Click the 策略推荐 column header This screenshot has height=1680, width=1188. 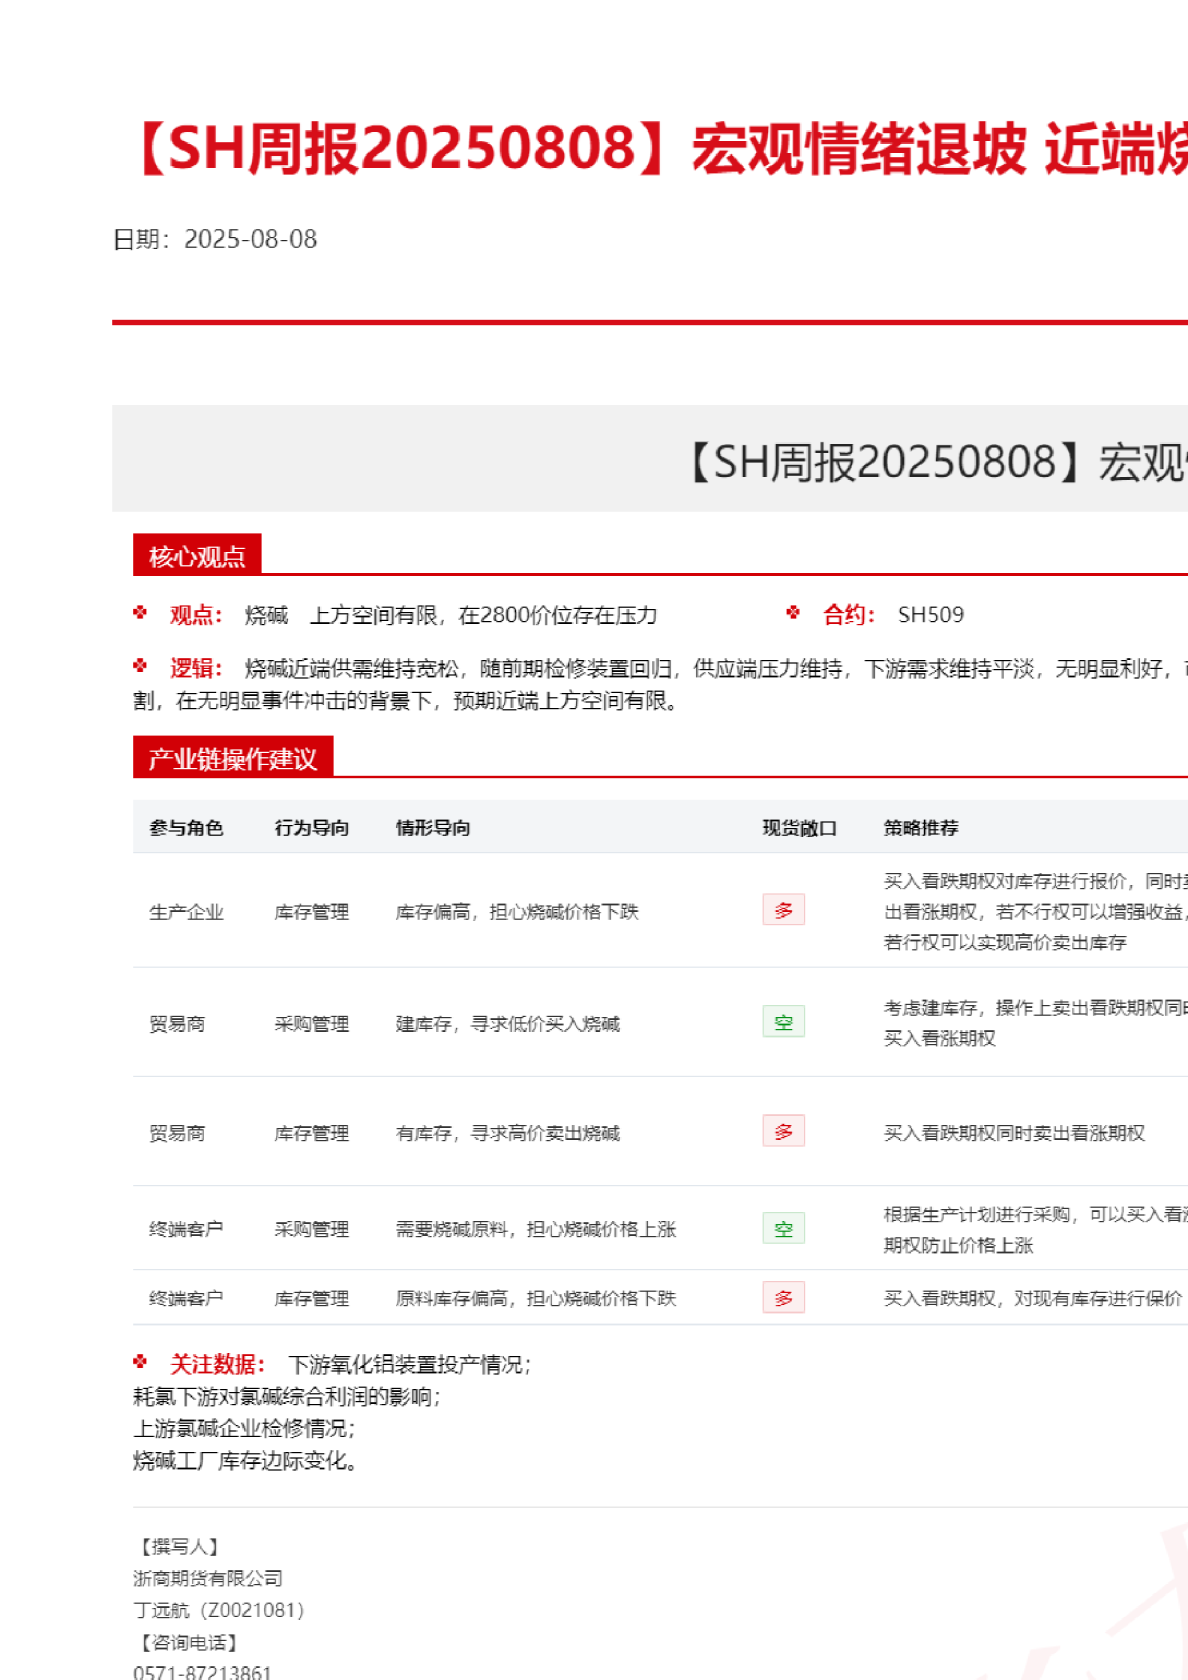click(920, 828)
